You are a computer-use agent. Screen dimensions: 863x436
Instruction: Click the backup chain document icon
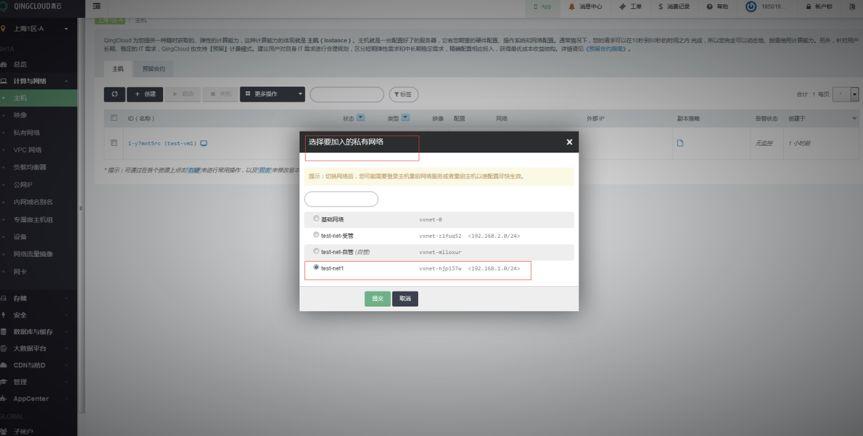click(680, 143)
